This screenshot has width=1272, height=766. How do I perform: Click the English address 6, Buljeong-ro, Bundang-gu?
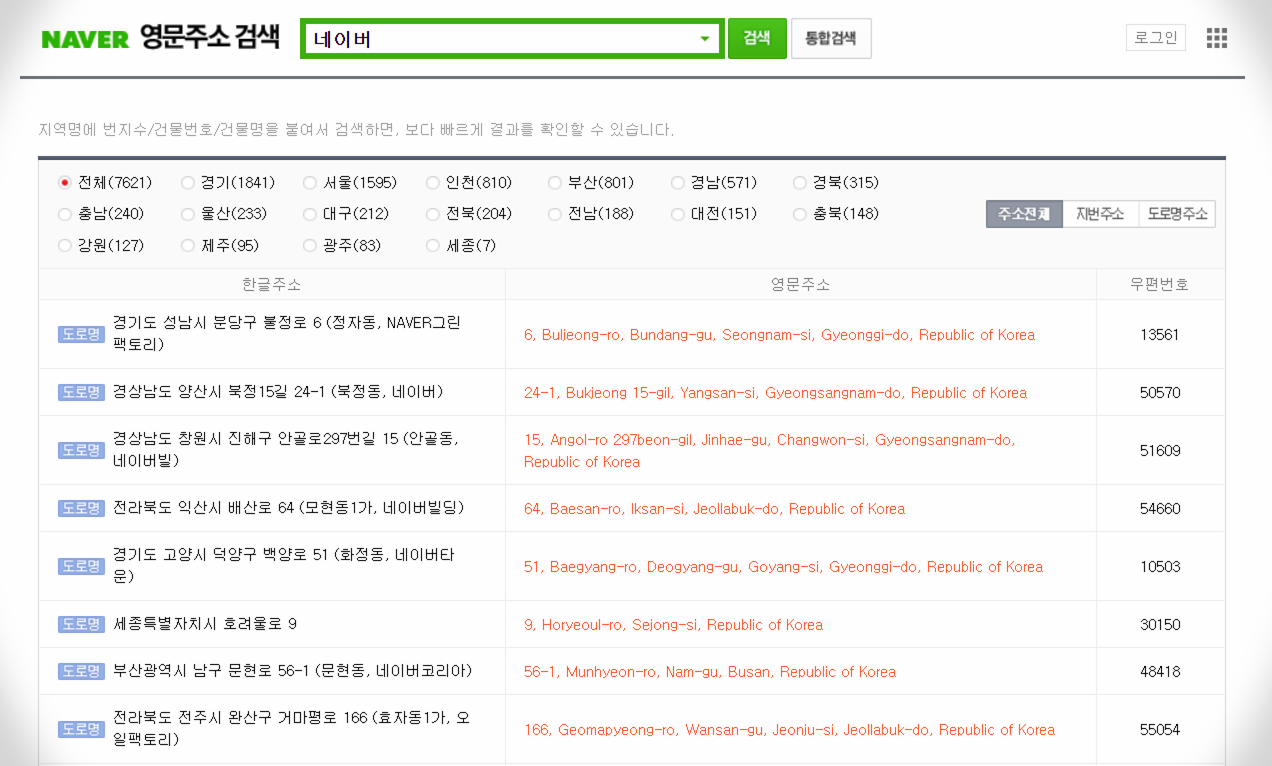pos(779,335)
